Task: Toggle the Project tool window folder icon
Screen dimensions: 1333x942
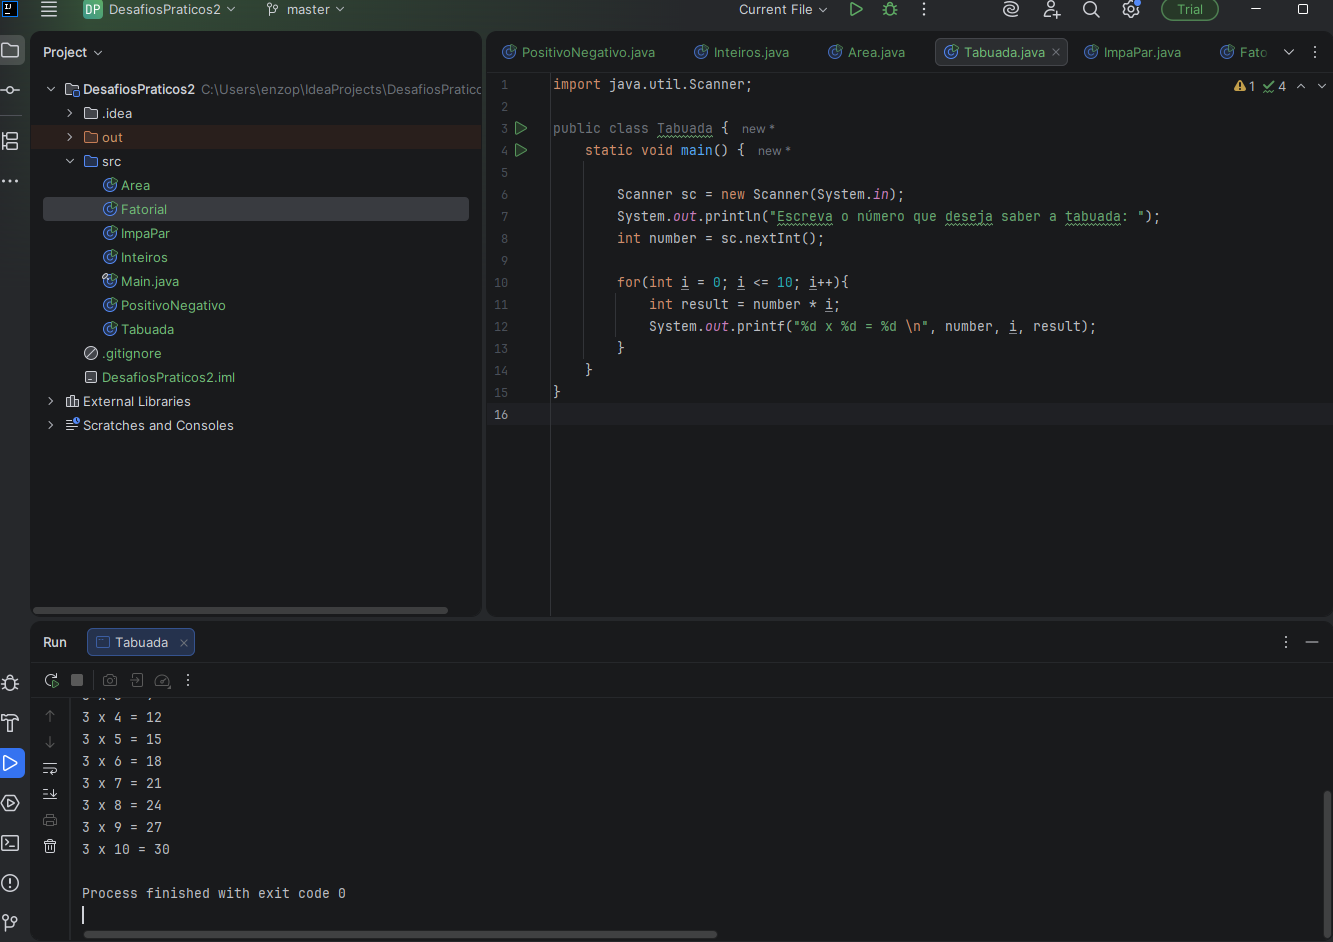Action: 10,51
